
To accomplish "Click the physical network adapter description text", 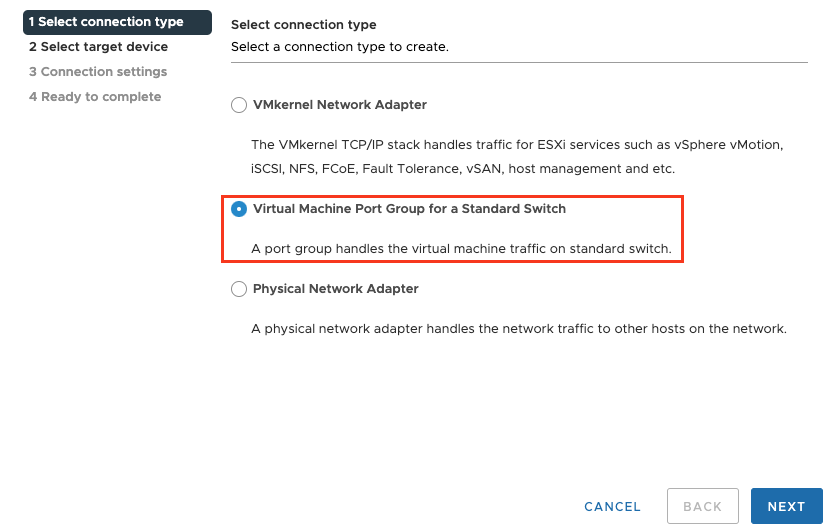I will coord(519,328).
